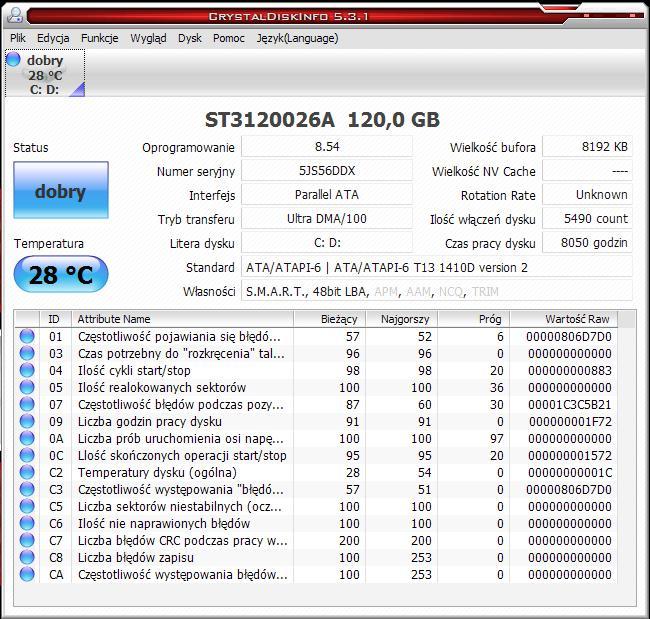Click status orb for attribute C2

(x=27, y=472)
